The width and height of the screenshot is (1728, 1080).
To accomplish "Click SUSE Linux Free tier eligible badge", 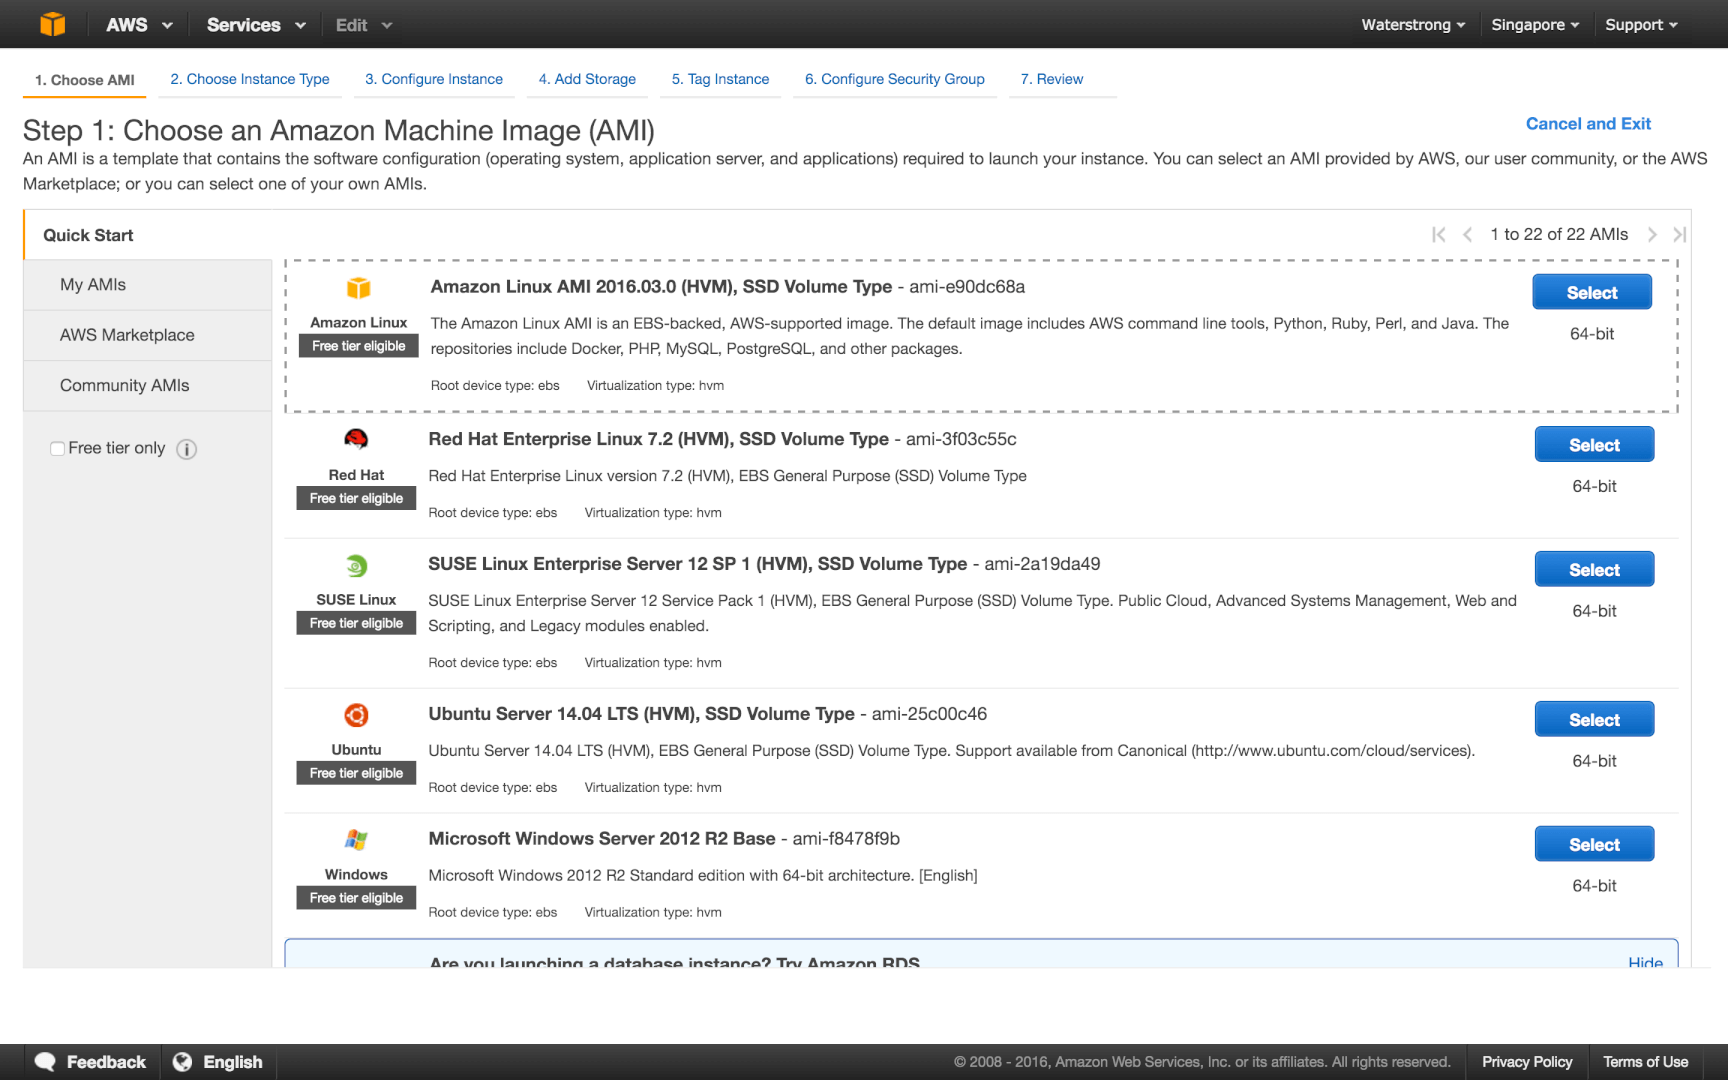I will click(356, 623).
